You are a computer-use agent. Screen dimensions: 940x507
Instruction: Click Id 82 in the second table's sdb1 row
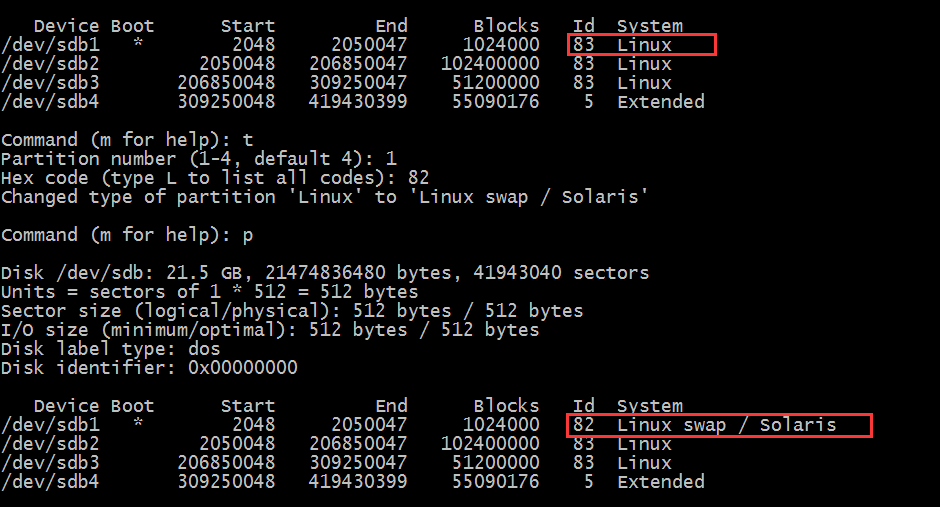pyautogui.click(x=583, y=425)
